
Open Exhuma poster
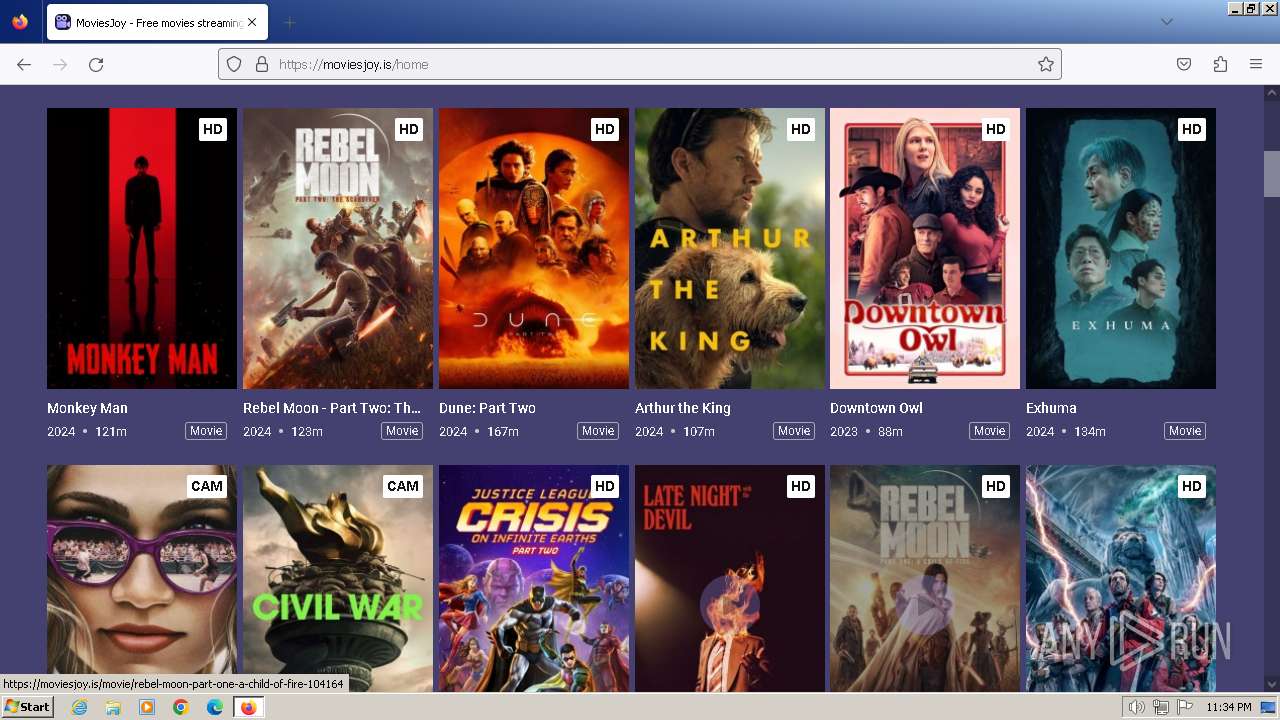1121,248
